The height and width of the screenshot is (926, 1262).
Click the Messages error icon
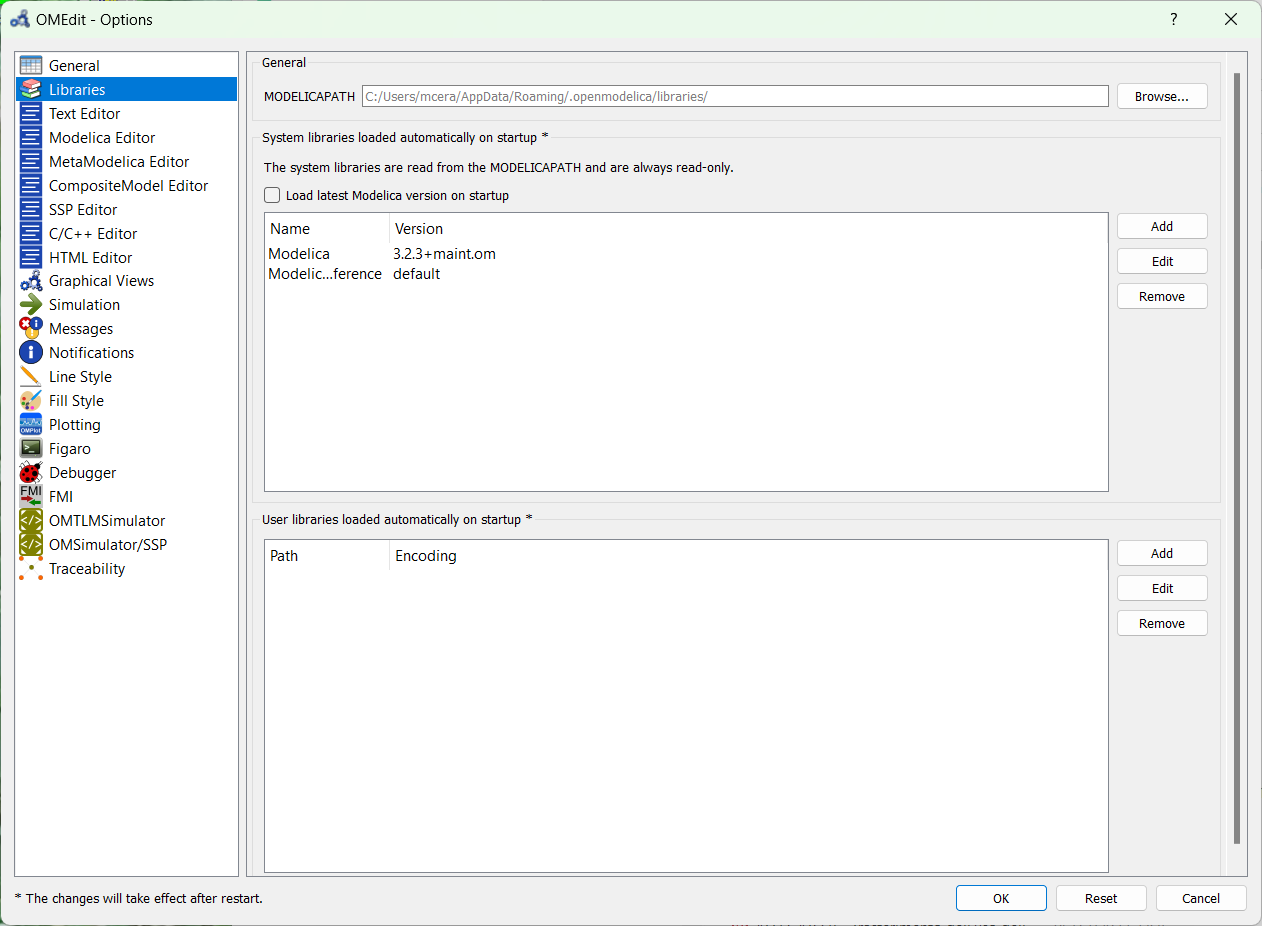click(31, 329)
